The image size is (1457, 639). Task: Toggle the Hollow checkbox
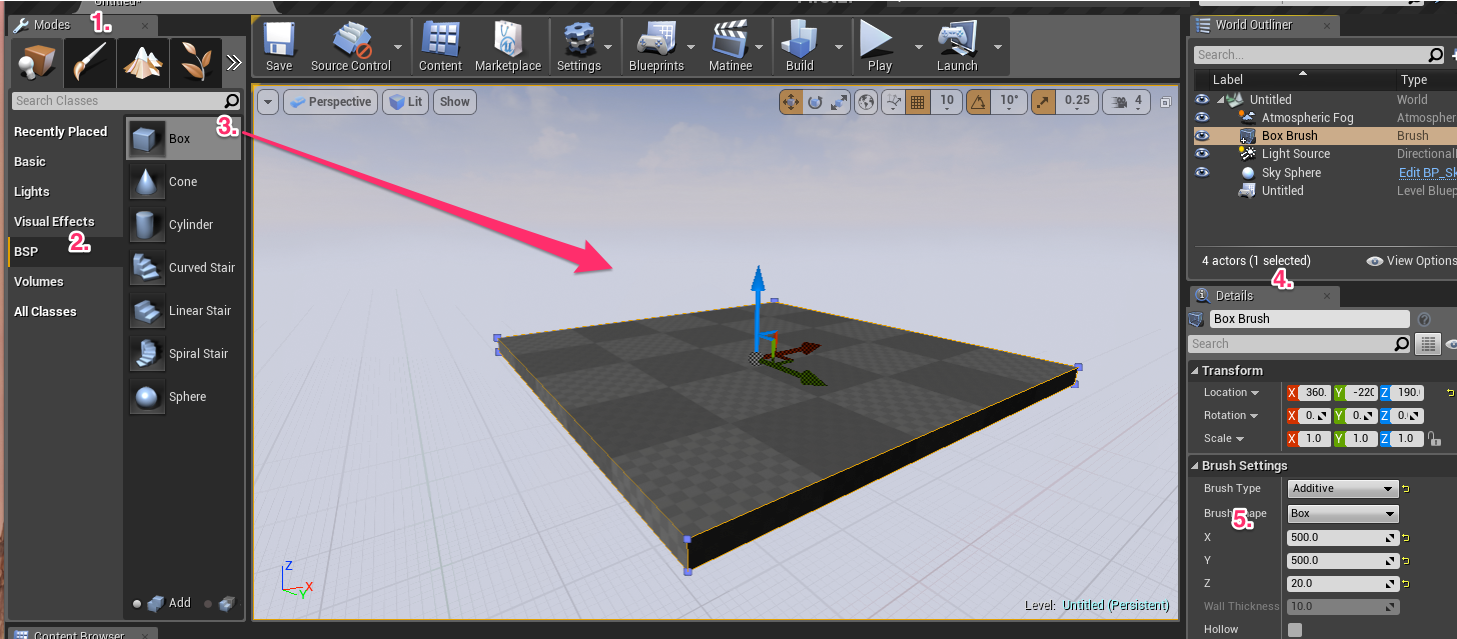click(1295, 629)
